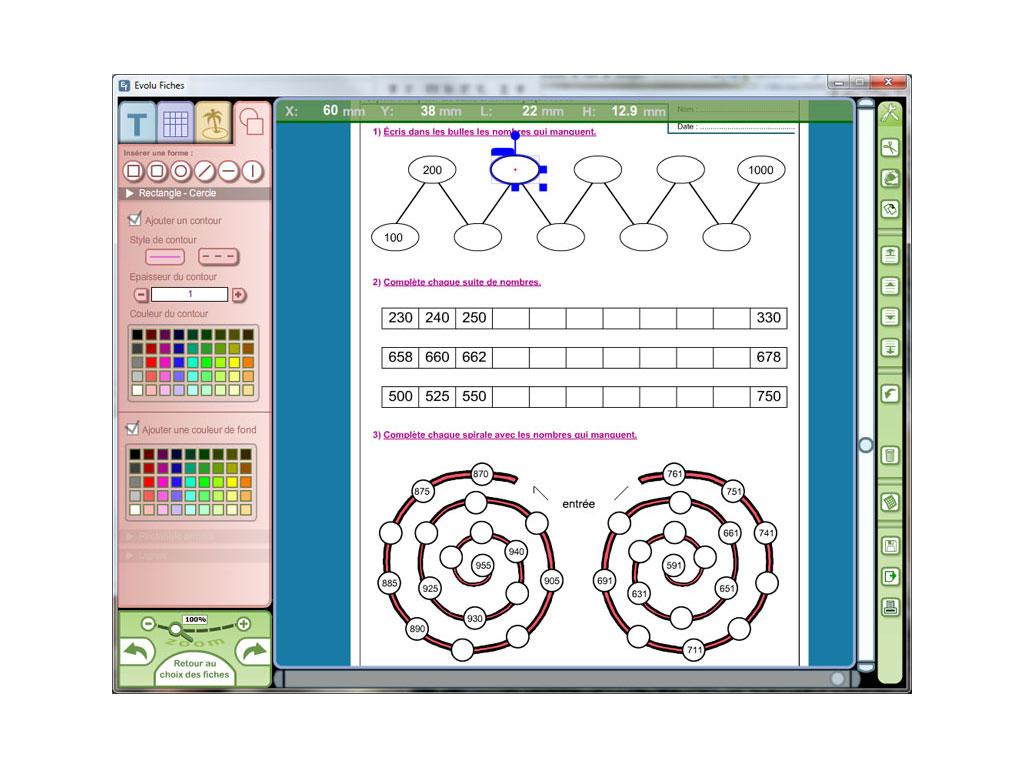Click the green redo arrow
Screen dimensions: 1024x768
pos(254,652)
